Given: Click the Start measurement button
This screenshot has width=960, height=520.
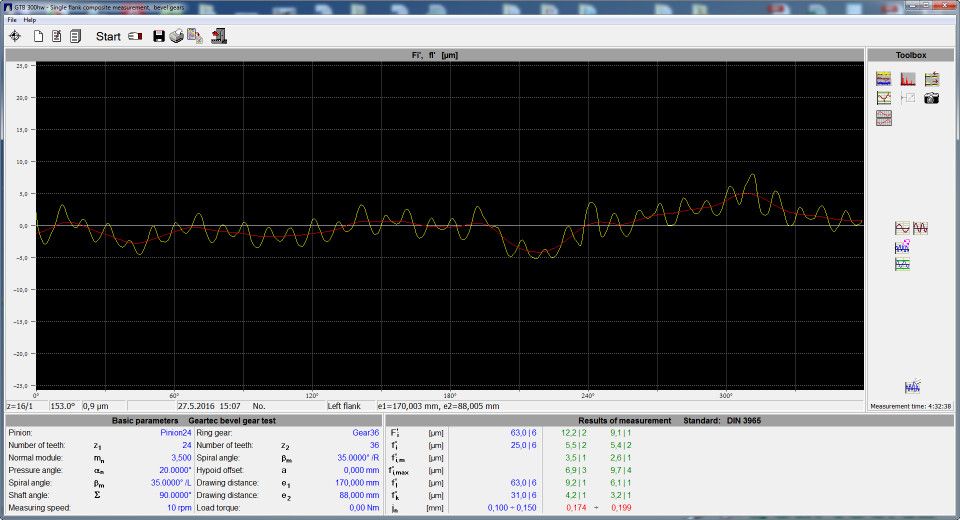Looking at the screenshot, I should tap(108, 36).
